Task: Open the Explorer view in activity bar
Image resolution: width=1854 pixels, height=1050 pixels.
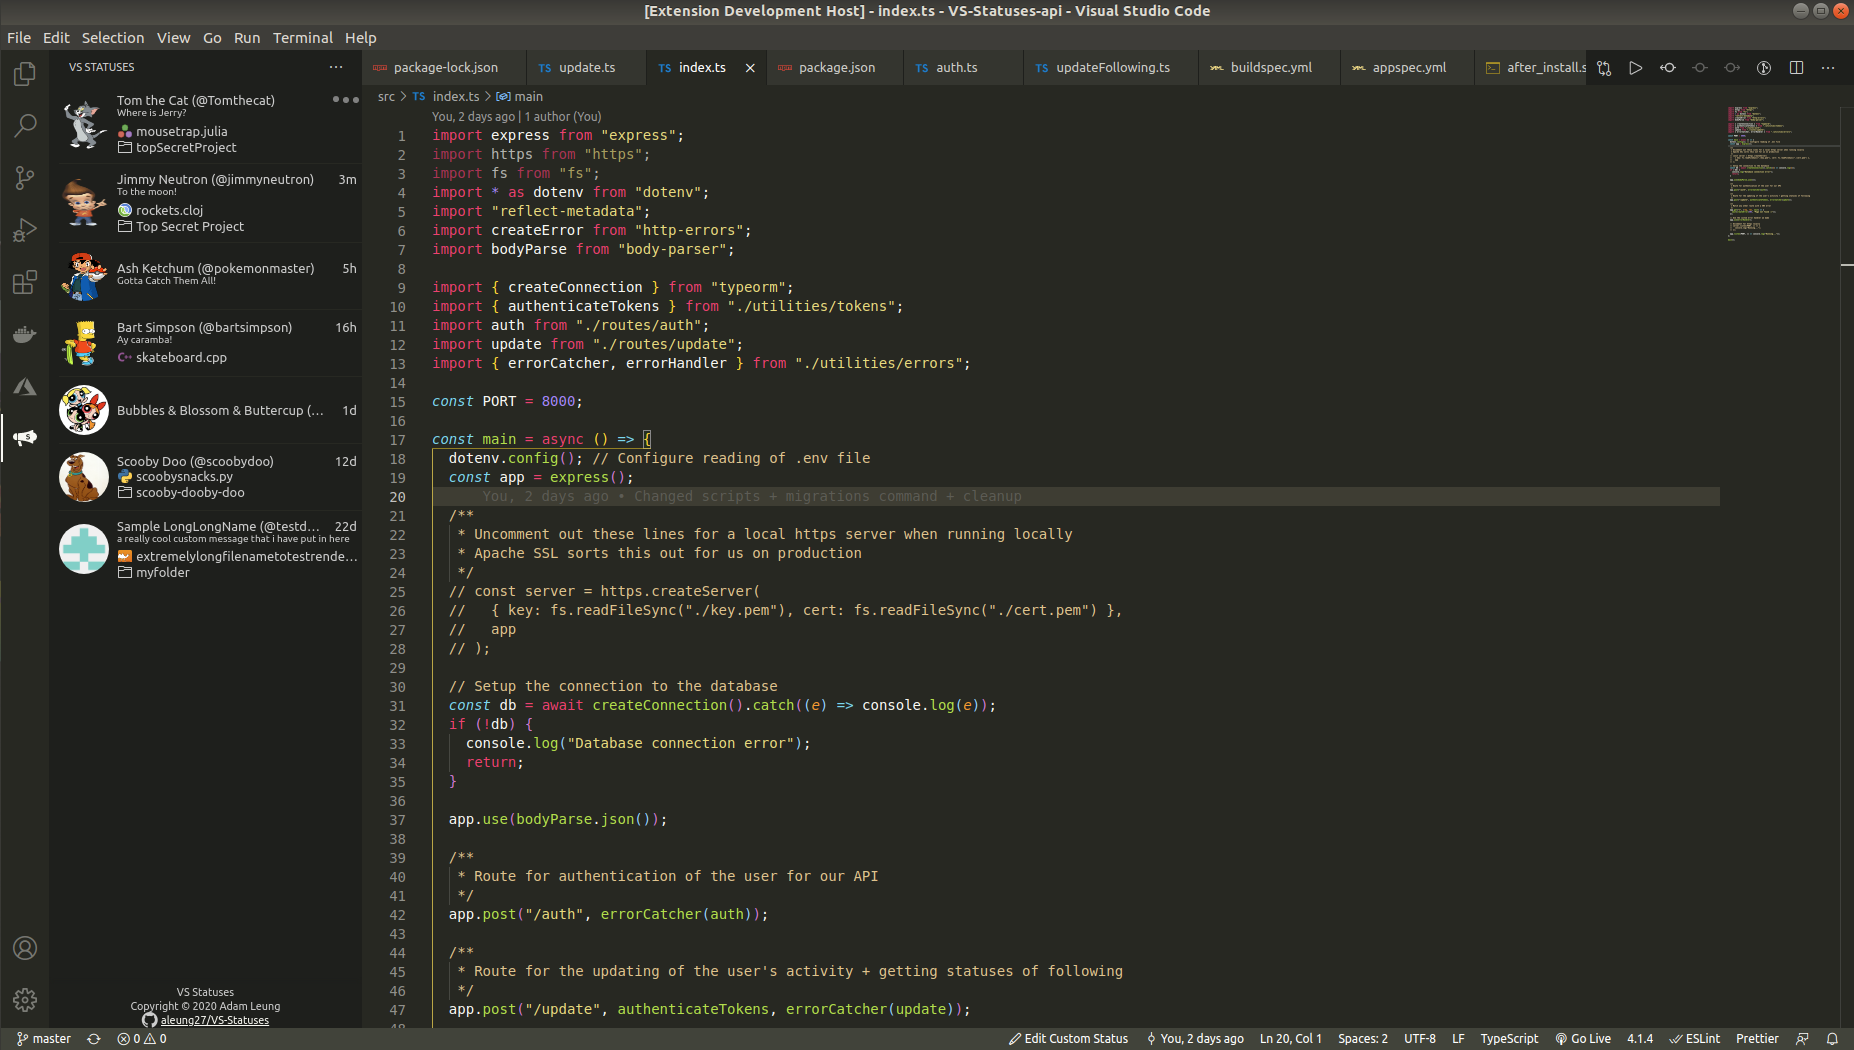Action: point(25,74)
